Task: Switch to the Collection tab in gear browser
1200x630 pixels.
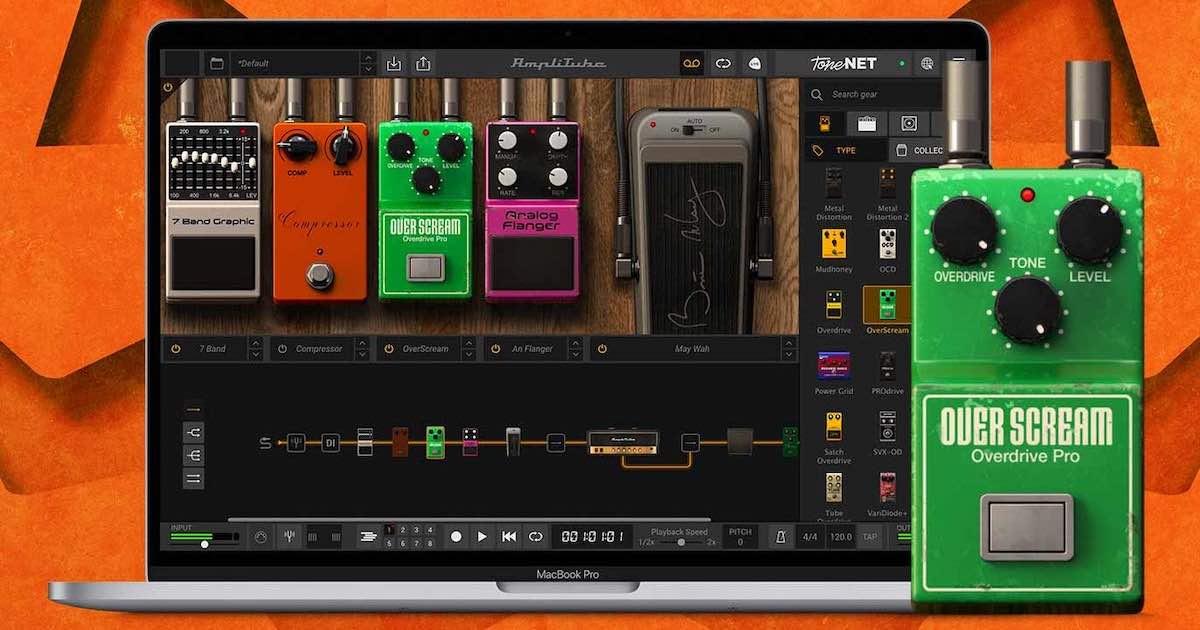Action: coord(918,150)
